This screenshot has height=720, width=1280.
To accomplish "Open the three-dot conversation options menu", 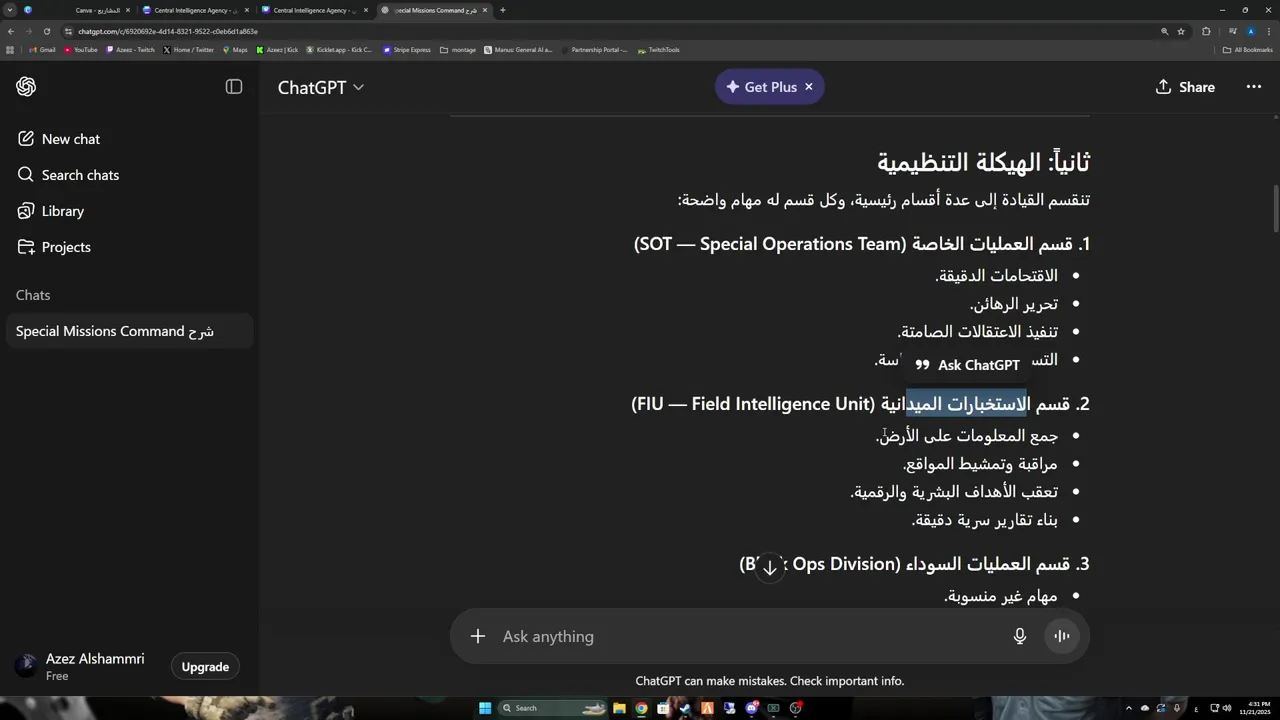I will [1253, 87].
